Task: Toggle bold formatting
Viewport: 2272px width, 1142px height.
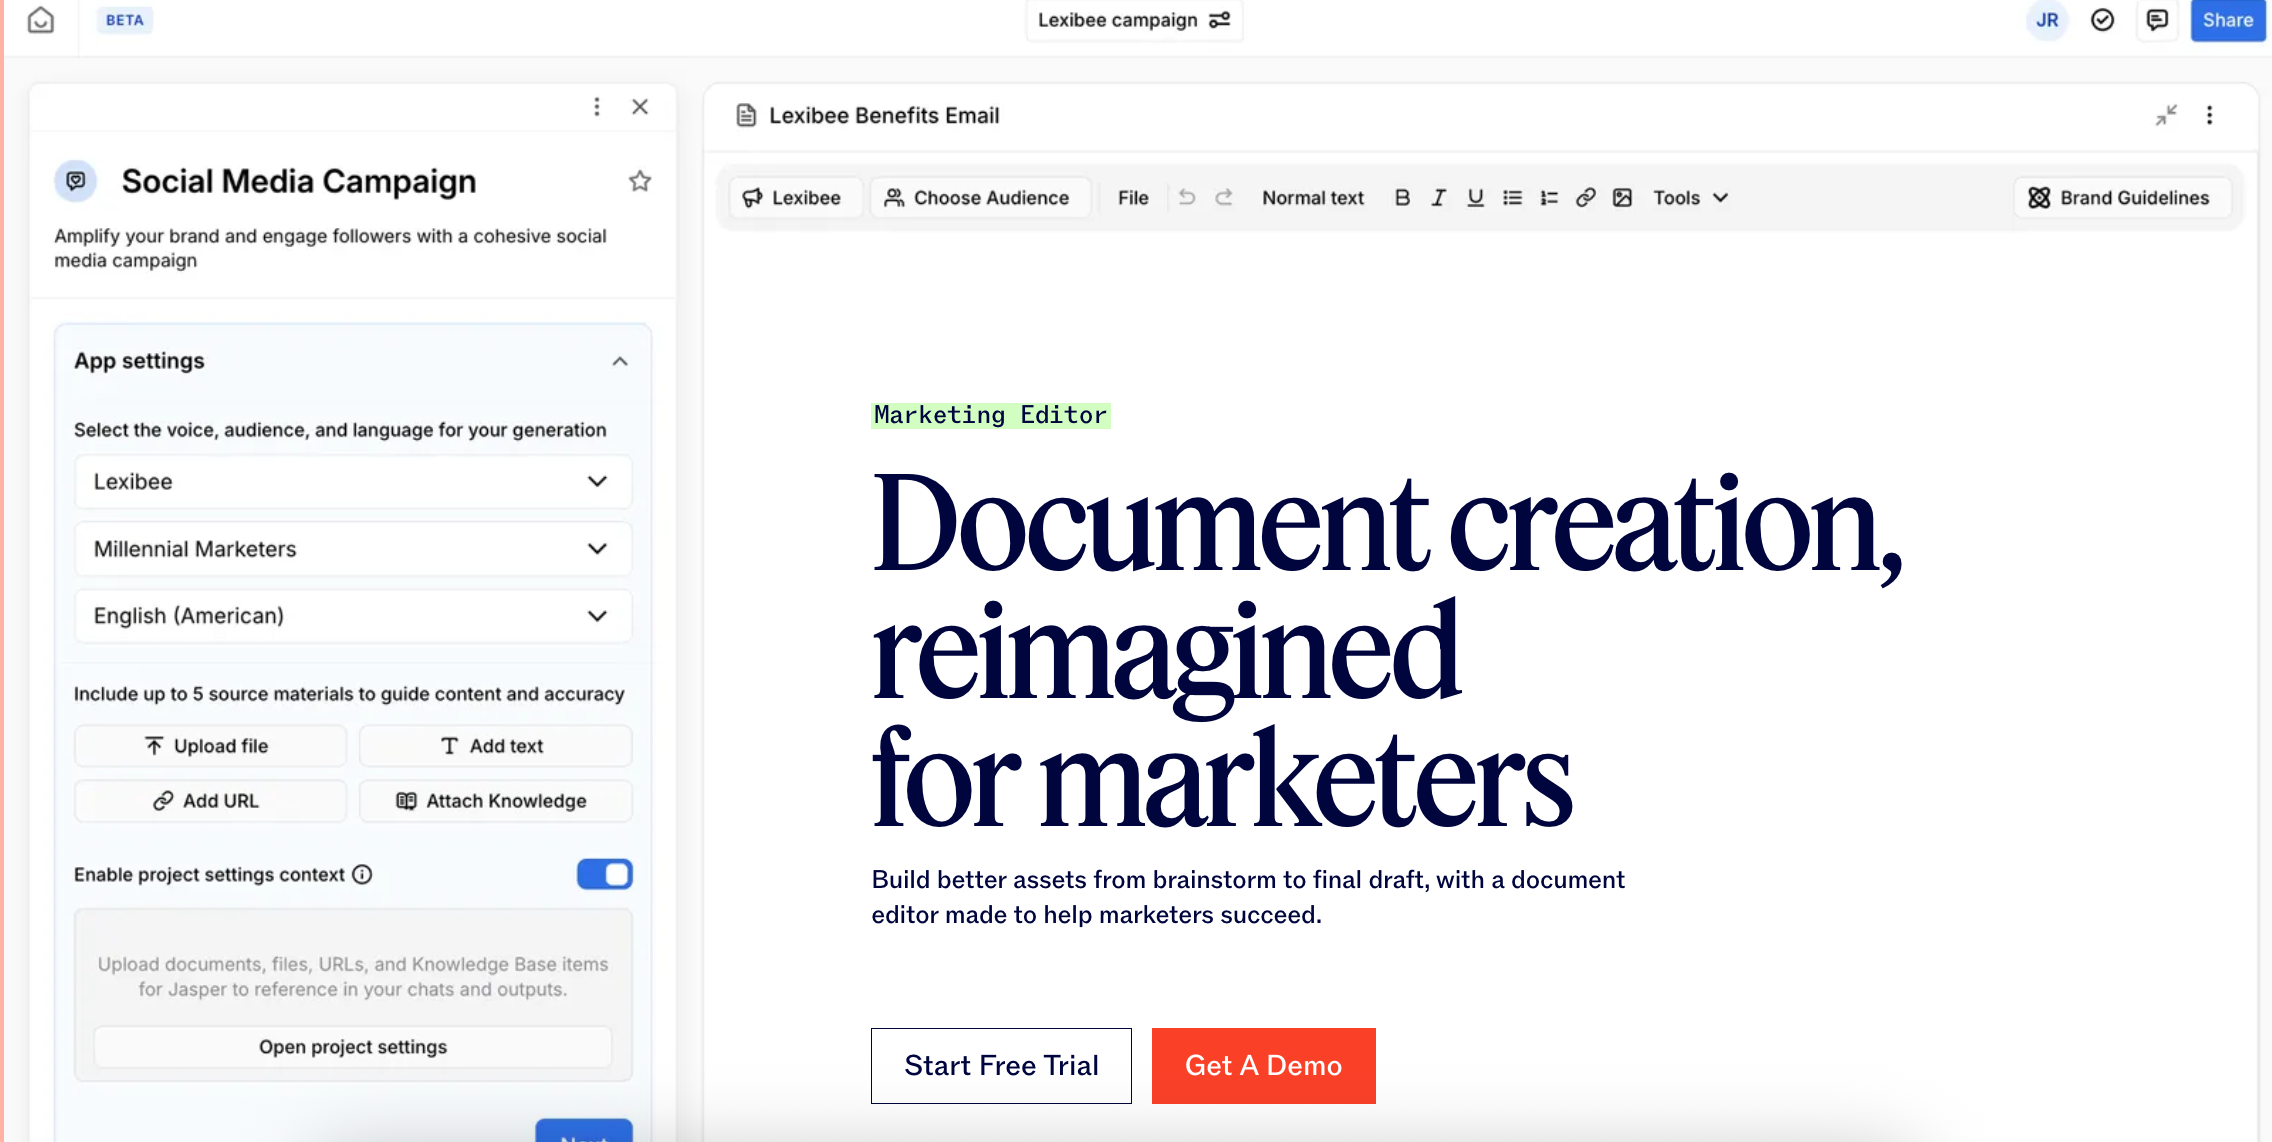Action: tap(1403, 198)
